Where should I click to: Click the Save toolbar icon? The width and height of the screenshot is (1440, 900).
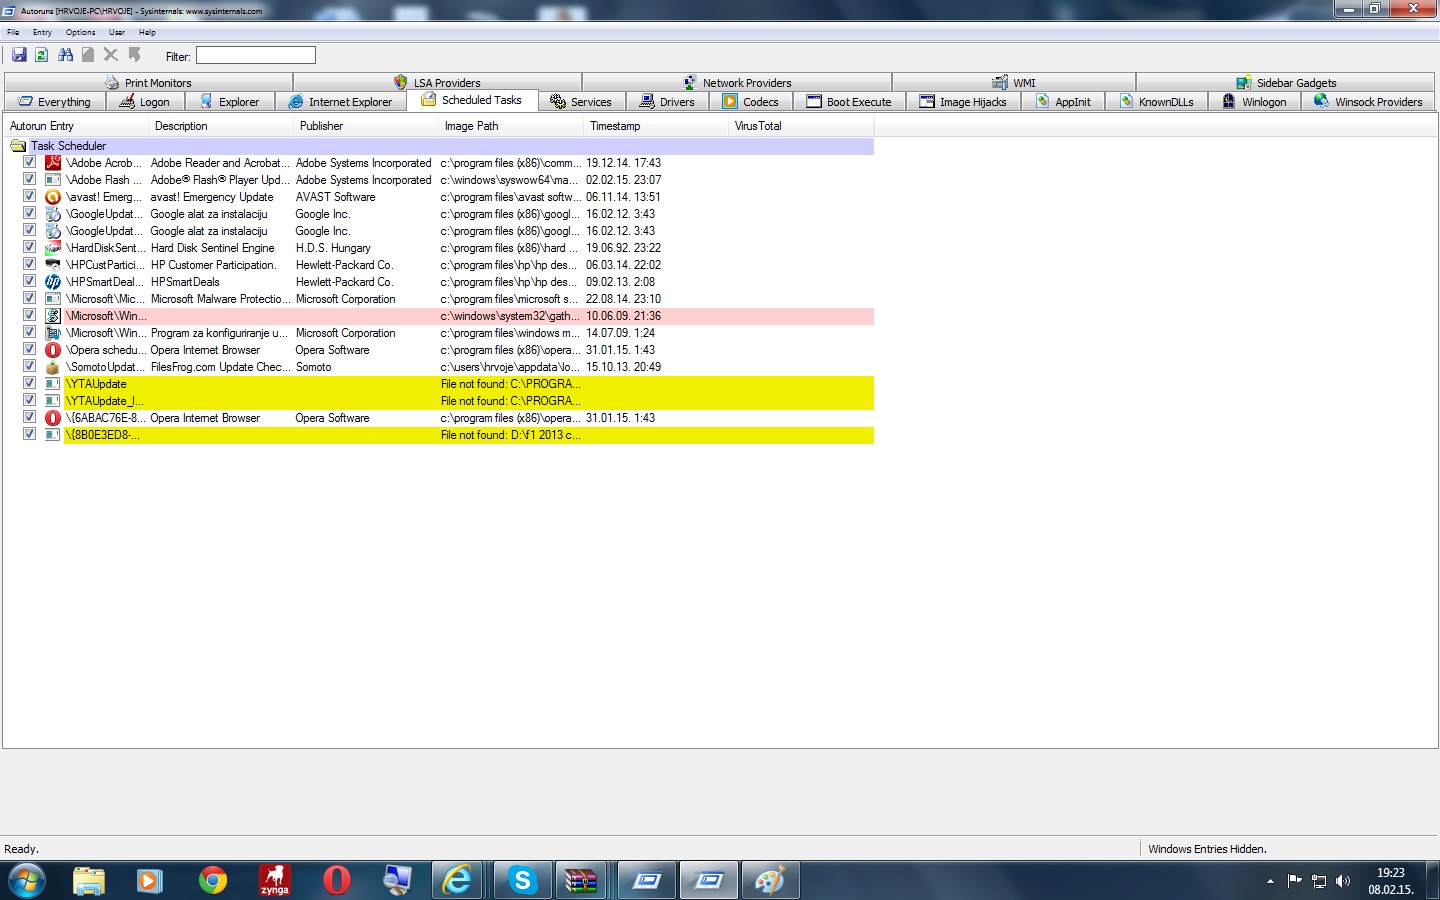pyautogui.click(x=19, y=55)
